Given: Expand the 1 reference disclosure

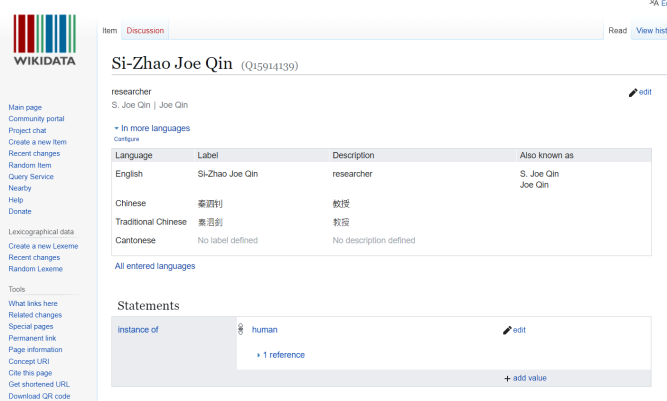Looking at the screenshot, I should click(281, 355).
